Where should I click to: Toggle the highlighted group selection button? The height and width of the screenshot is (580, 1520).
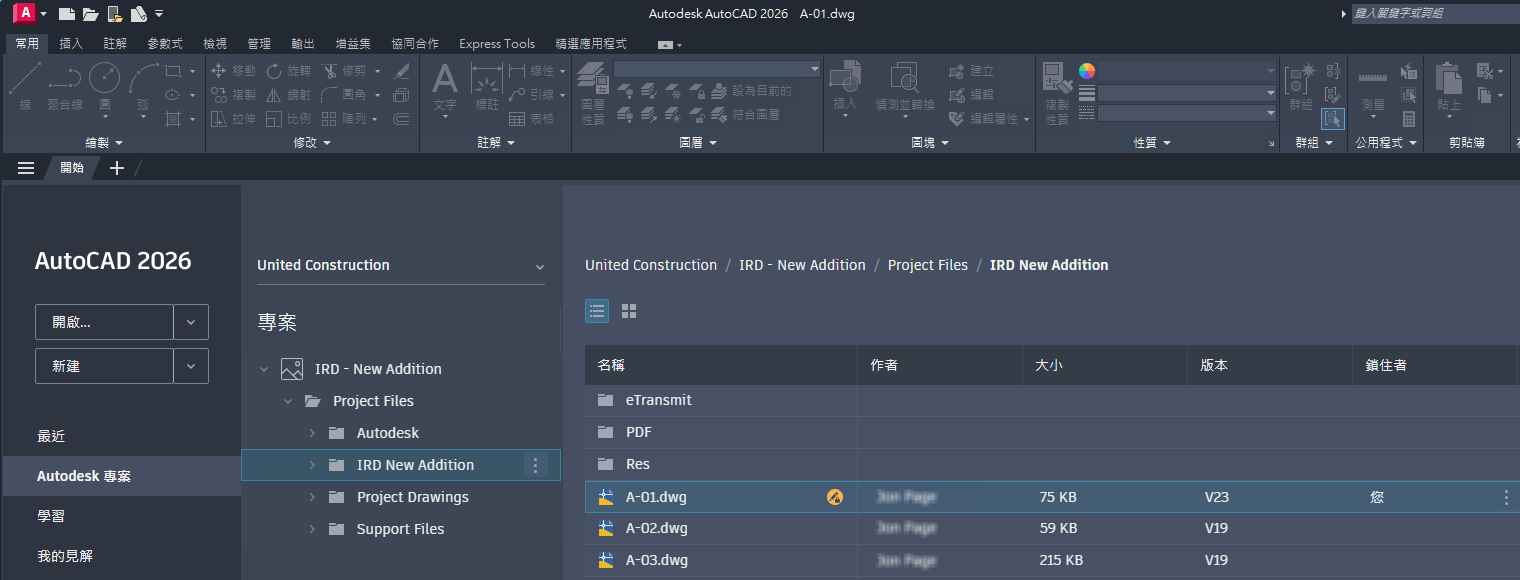tap(1333, 119)
